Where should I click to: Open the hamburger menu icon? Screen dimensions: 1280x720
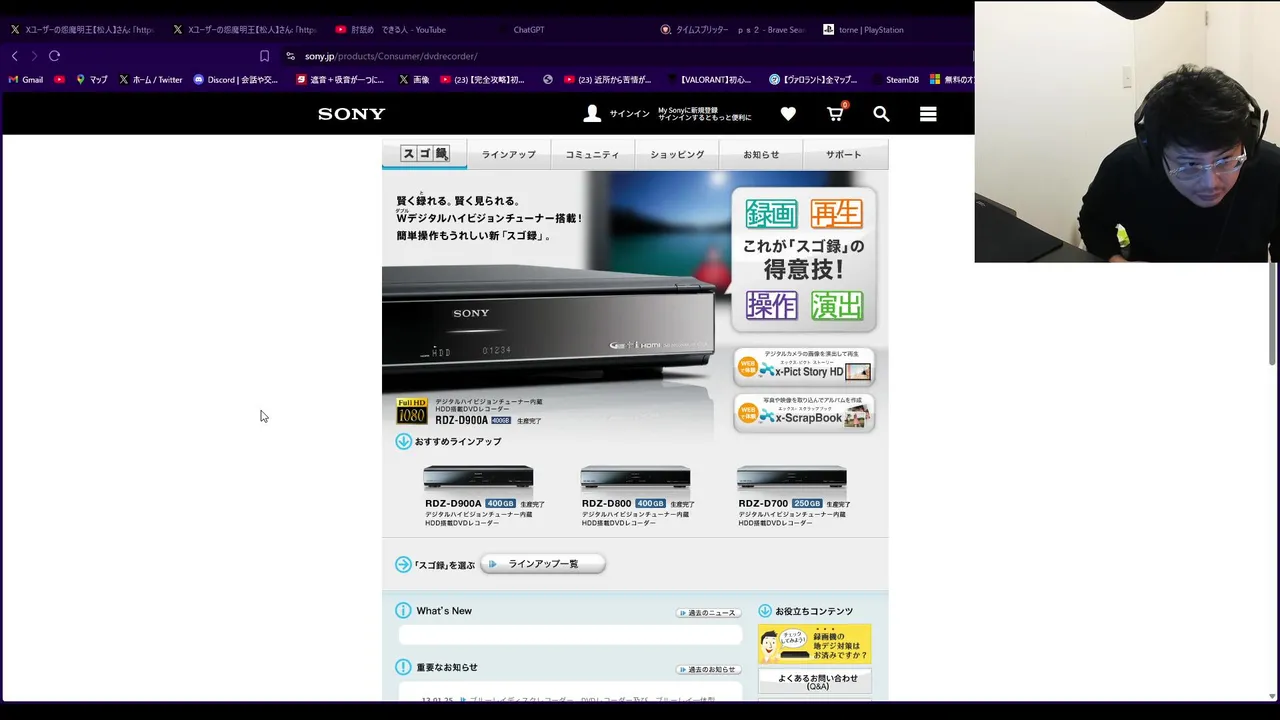[x=928, y=114]
